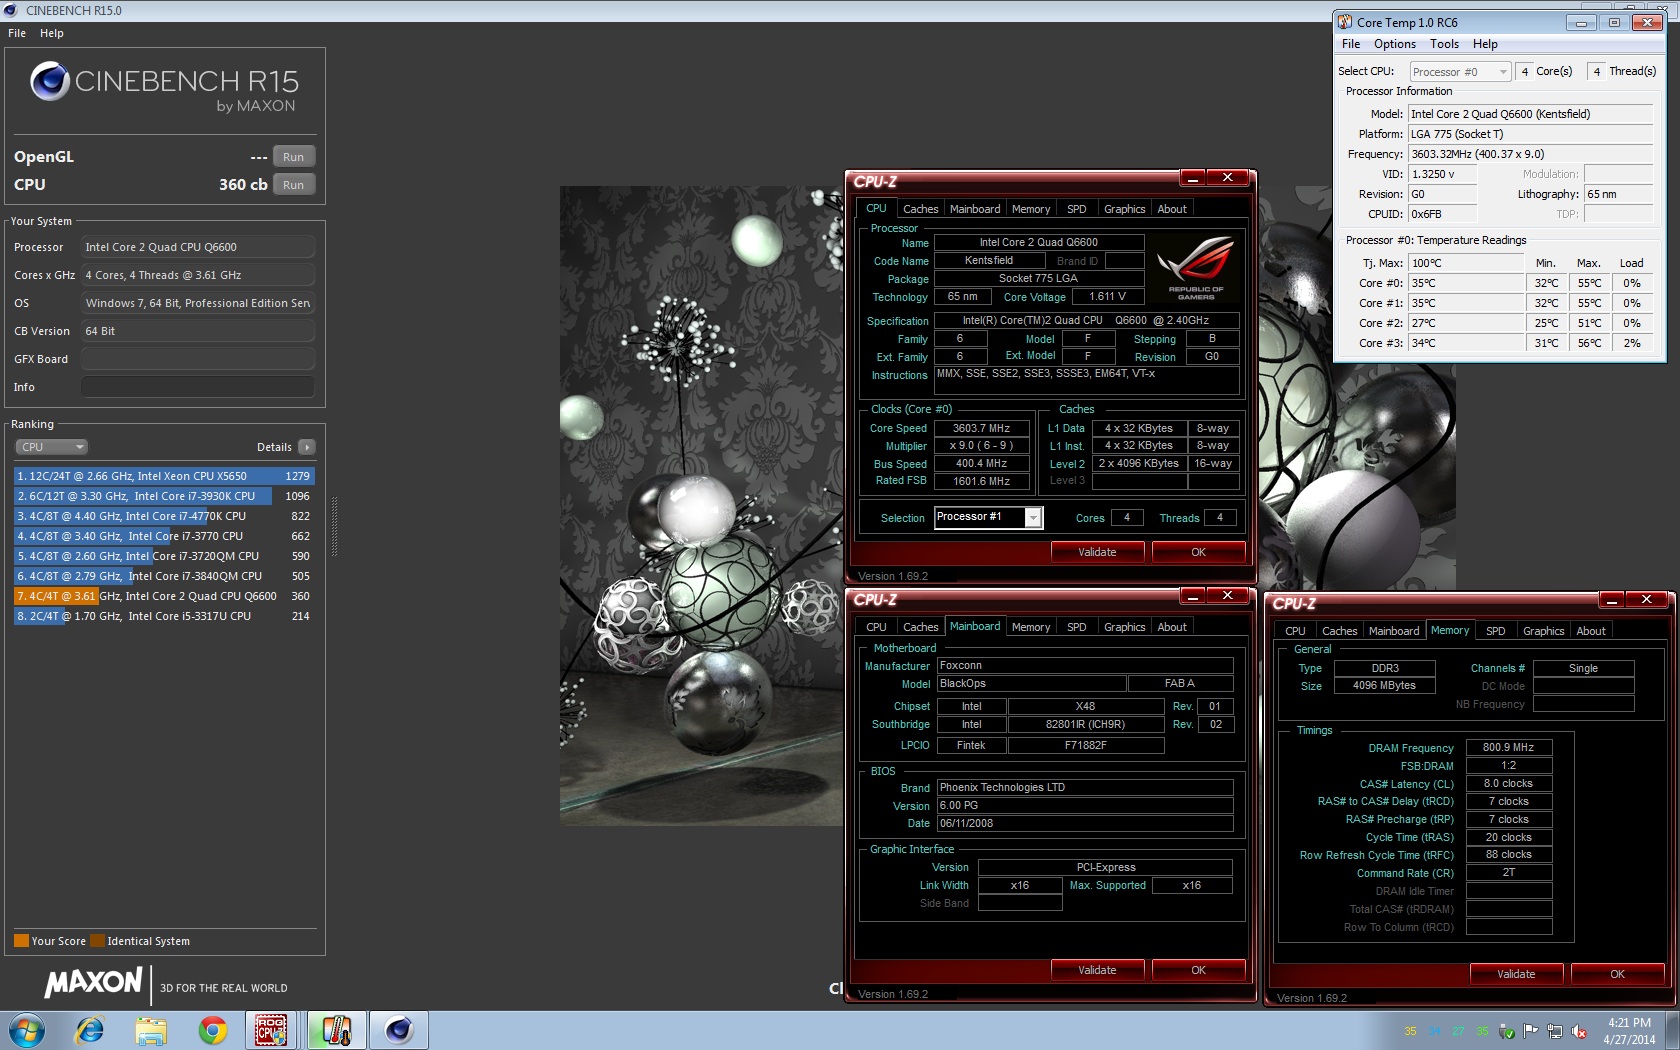This screenshot has width=1680, height=1050.
Task: Click the yellow 35 core temperature tray icon
Action: (x=1410, y=1031)
